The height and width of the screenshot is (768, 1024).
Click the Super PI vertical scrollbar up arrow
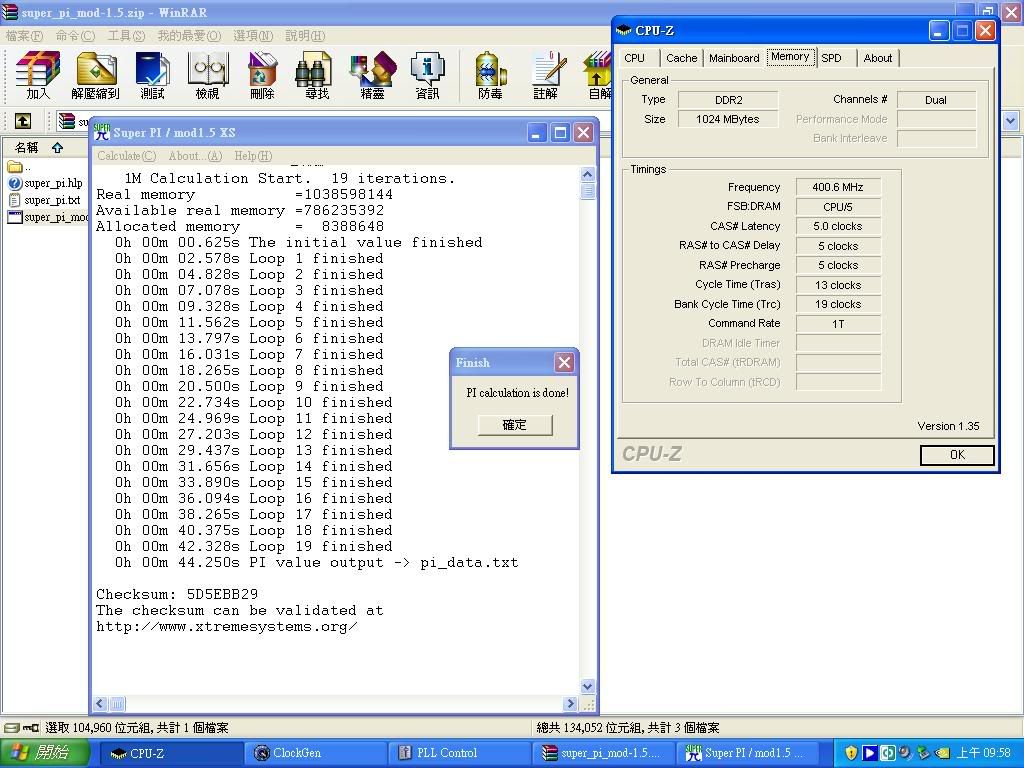pyautogui.click(x=587, y=174)
